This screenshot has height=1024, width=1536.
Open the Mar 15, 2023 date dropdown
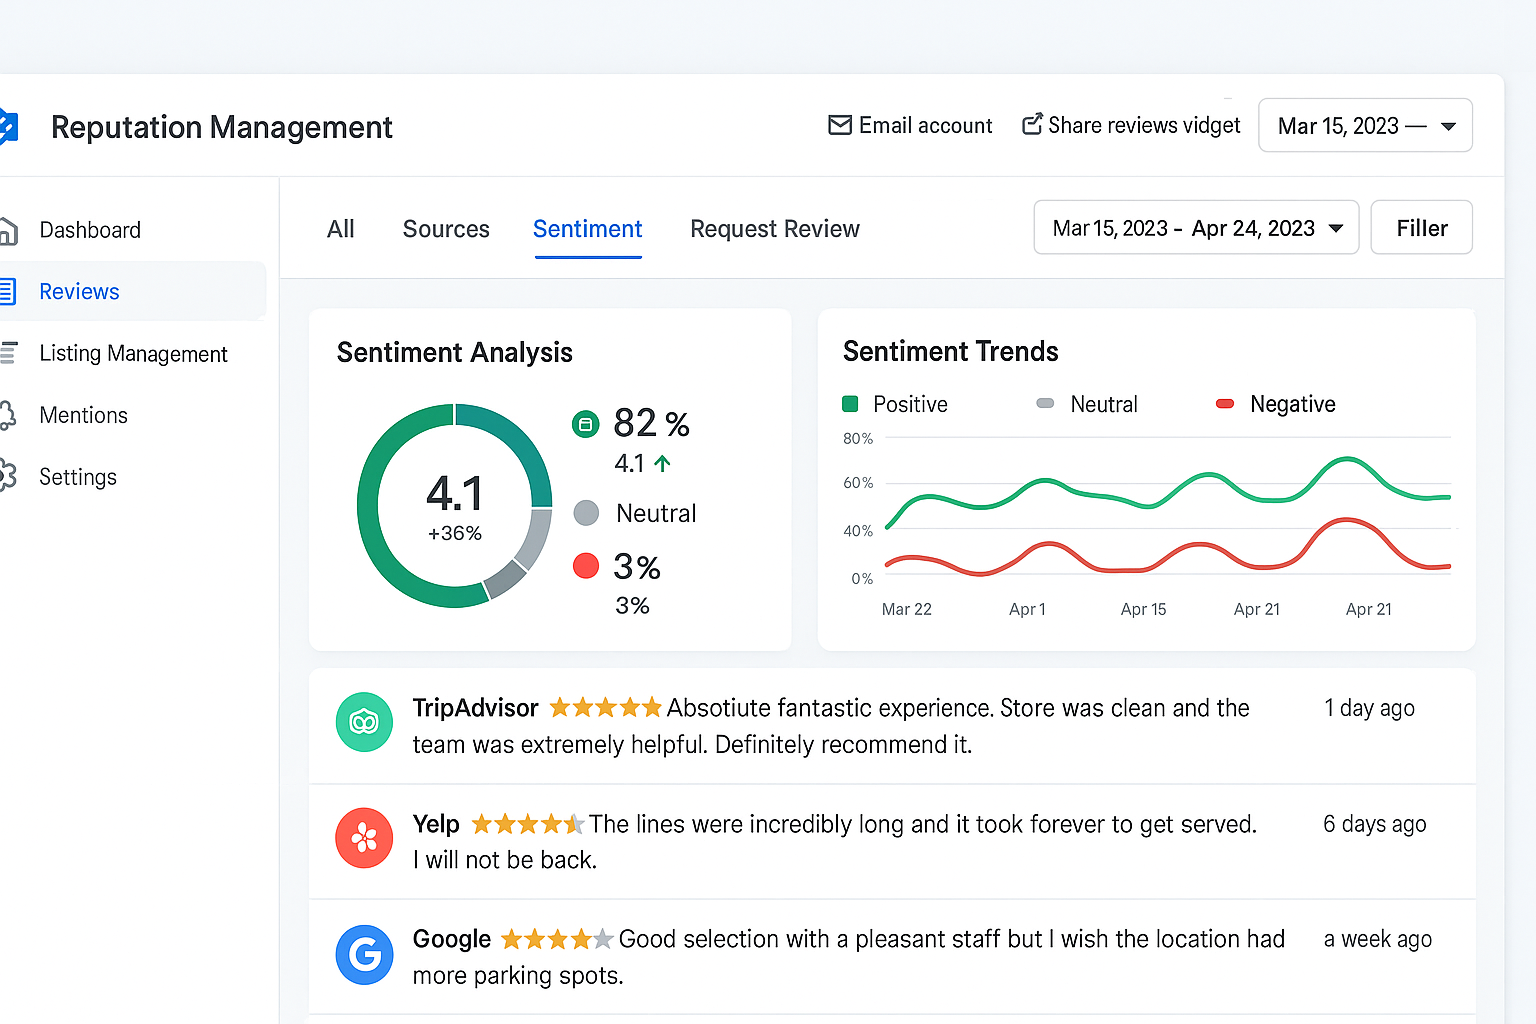tap(1365, 125)
